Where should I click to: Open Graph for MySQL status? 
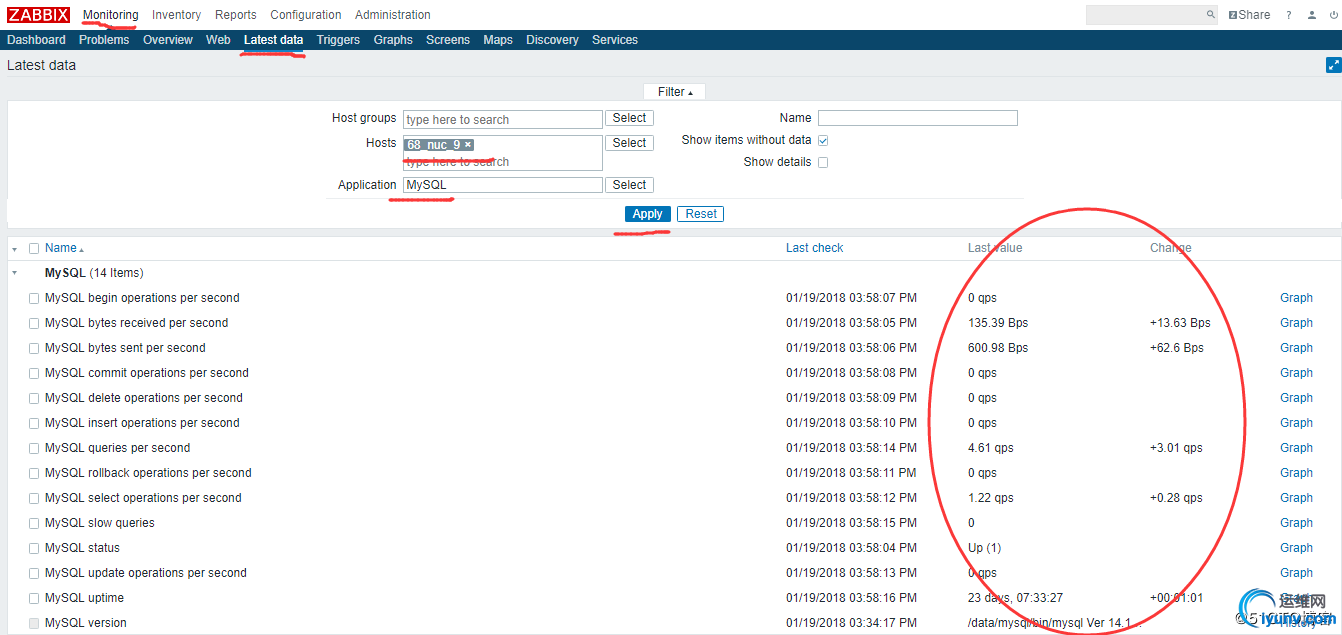point(1296,548)
